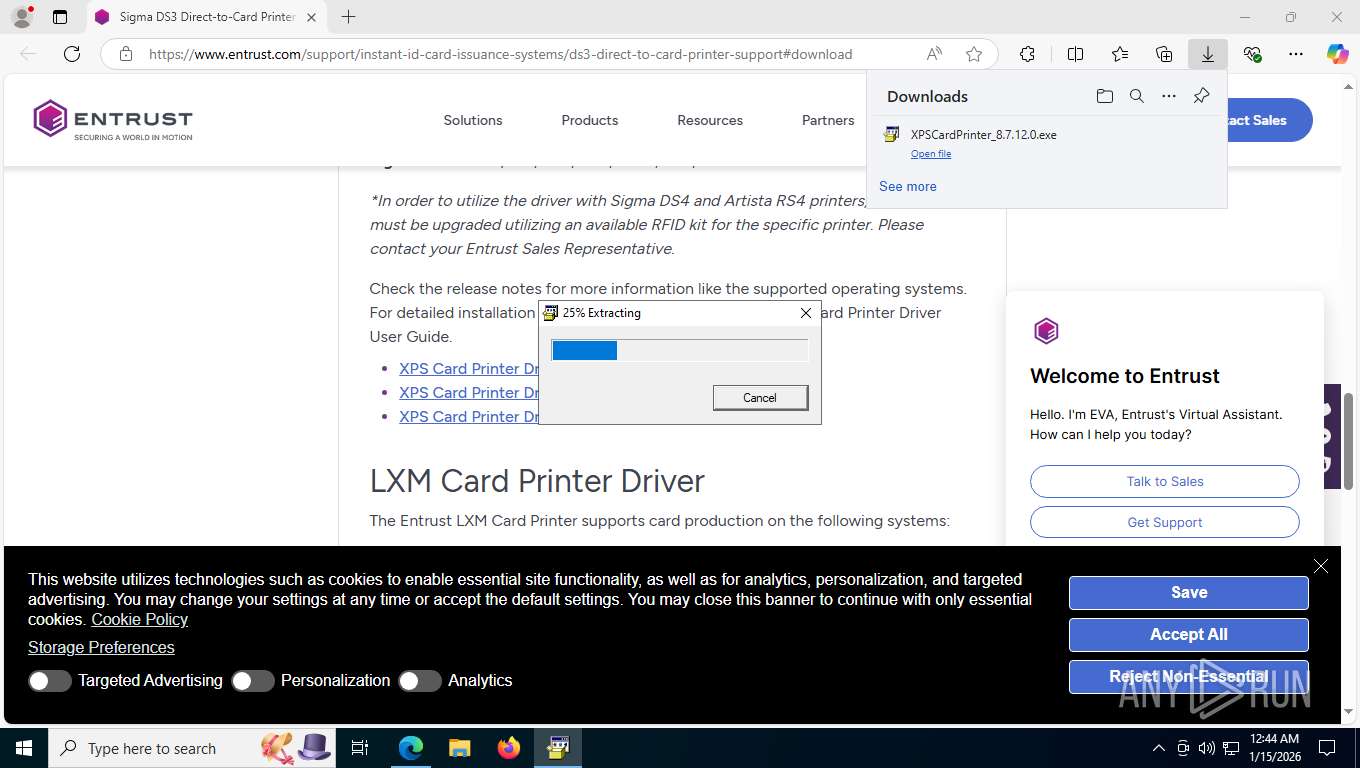
Task: Click EVA assistant logo icon
Action: click(1046, 331)
